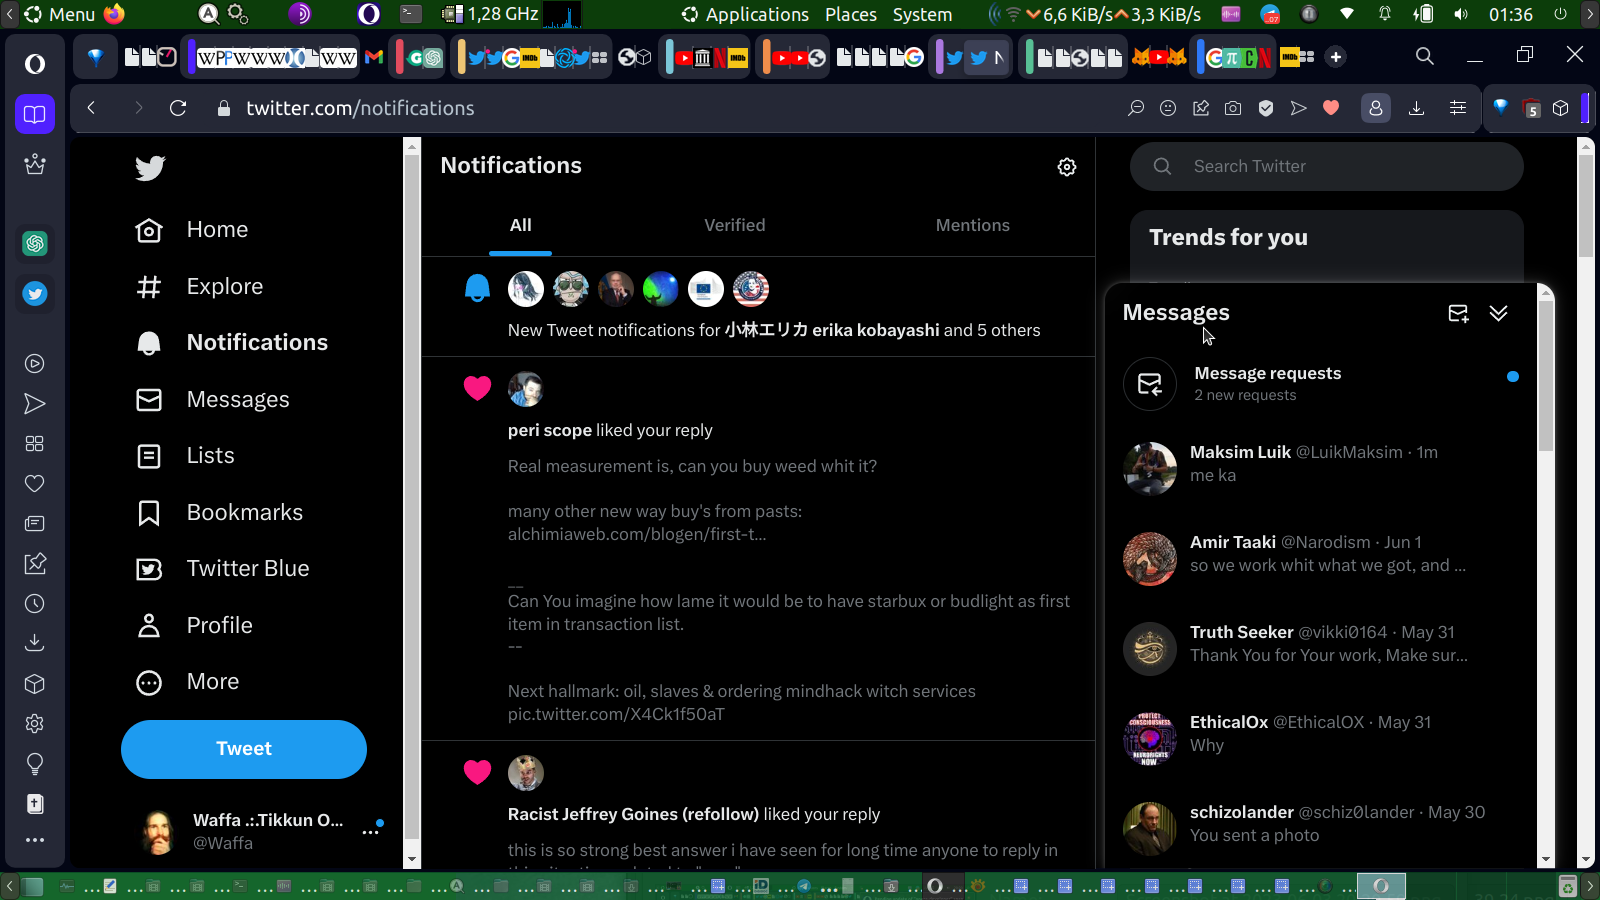Click the Messages drawer scrollbar
The image size is (1600, 900).
pos(1546,380)
